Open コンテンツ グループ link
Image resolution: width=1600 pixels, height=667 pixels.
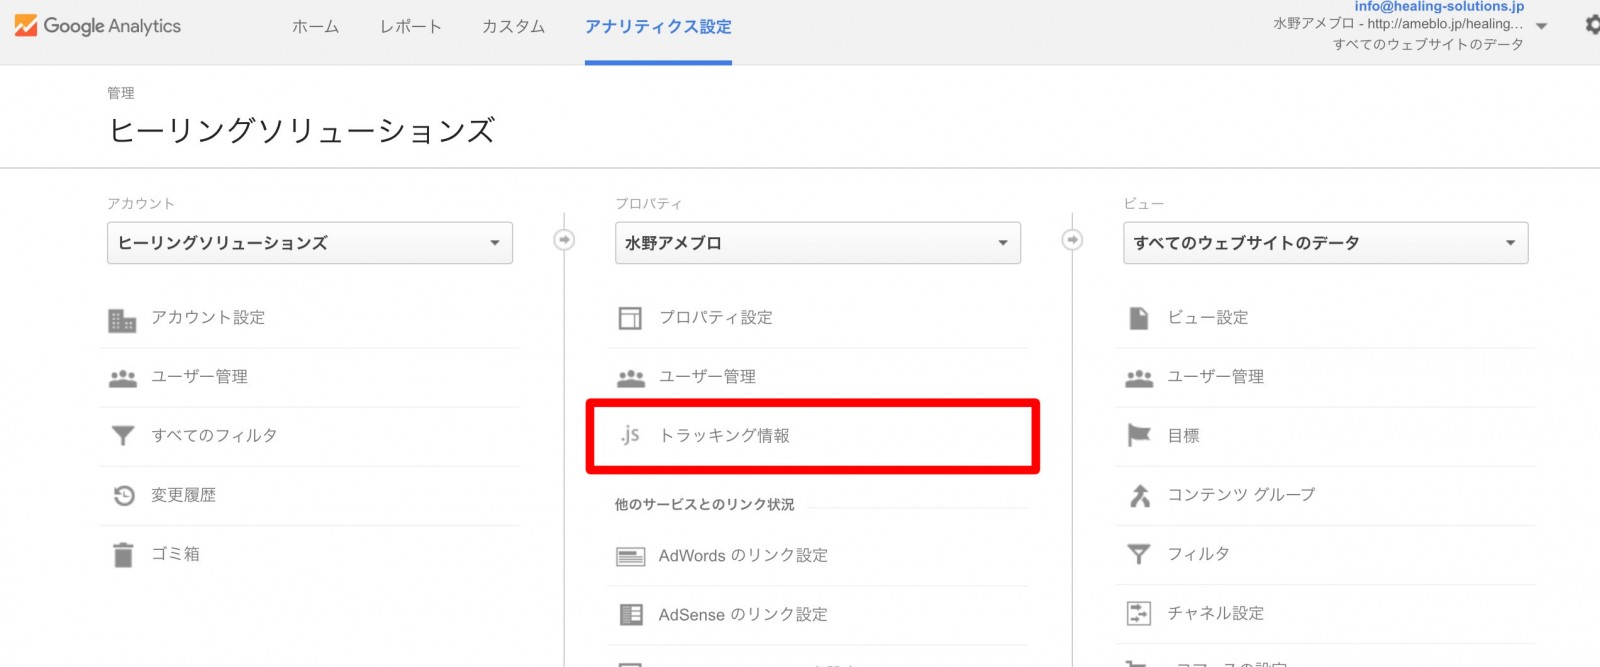1241,495
